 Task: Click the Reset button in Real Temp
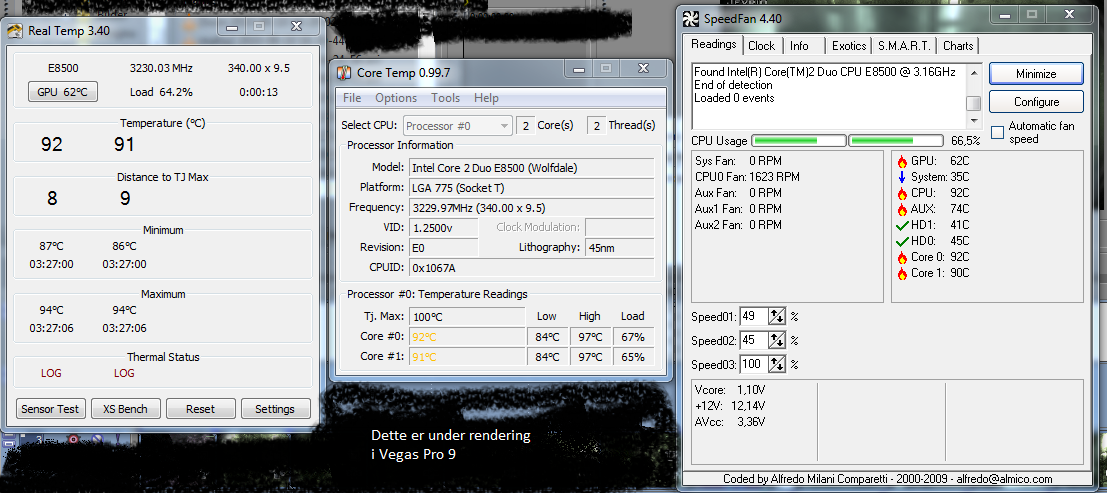pos(200,408)
